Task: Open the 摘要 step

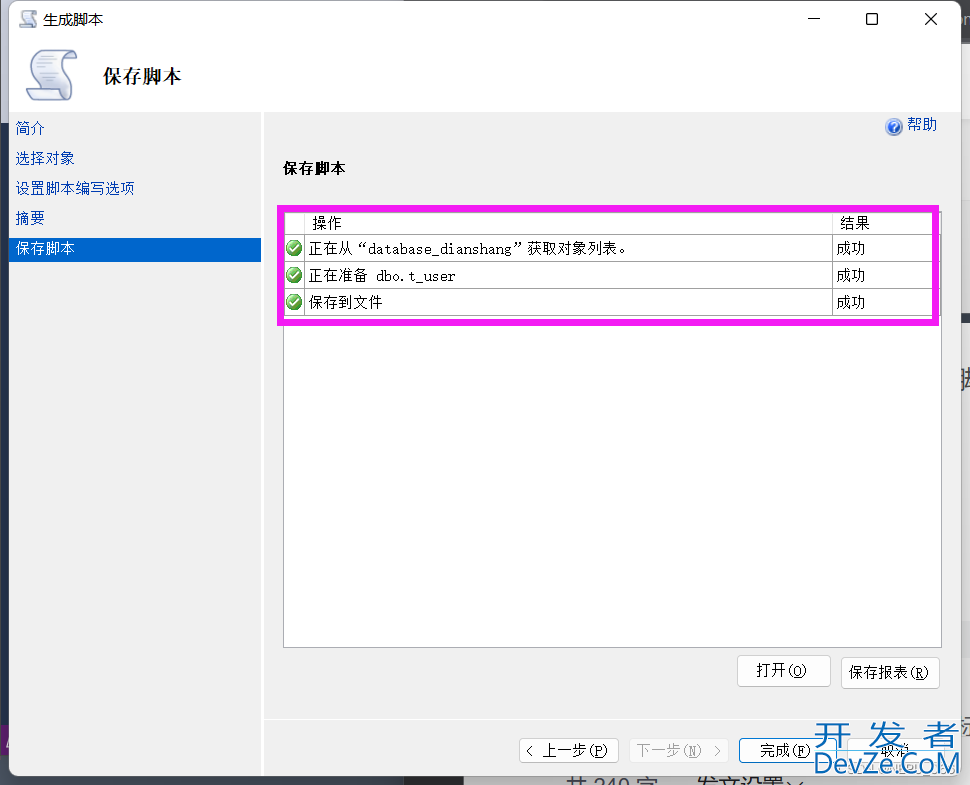Action: coord(30,218)
